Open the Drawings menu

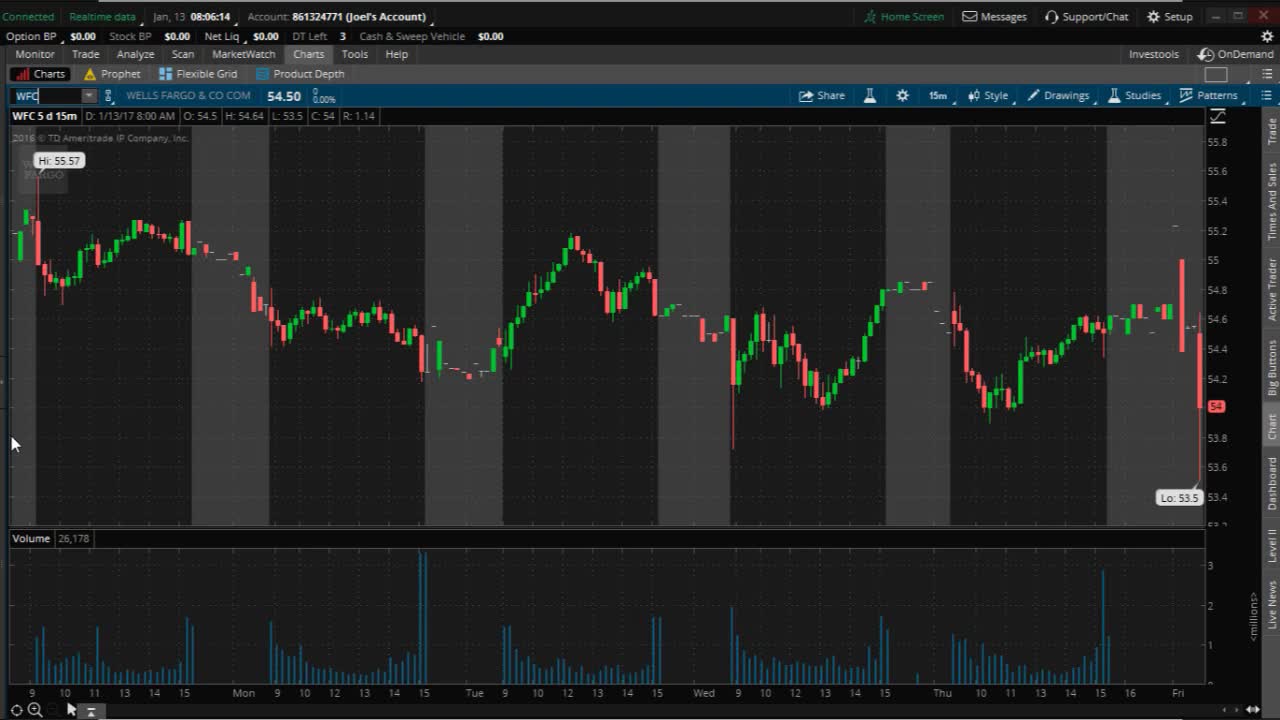click(x=1059, y=96)
